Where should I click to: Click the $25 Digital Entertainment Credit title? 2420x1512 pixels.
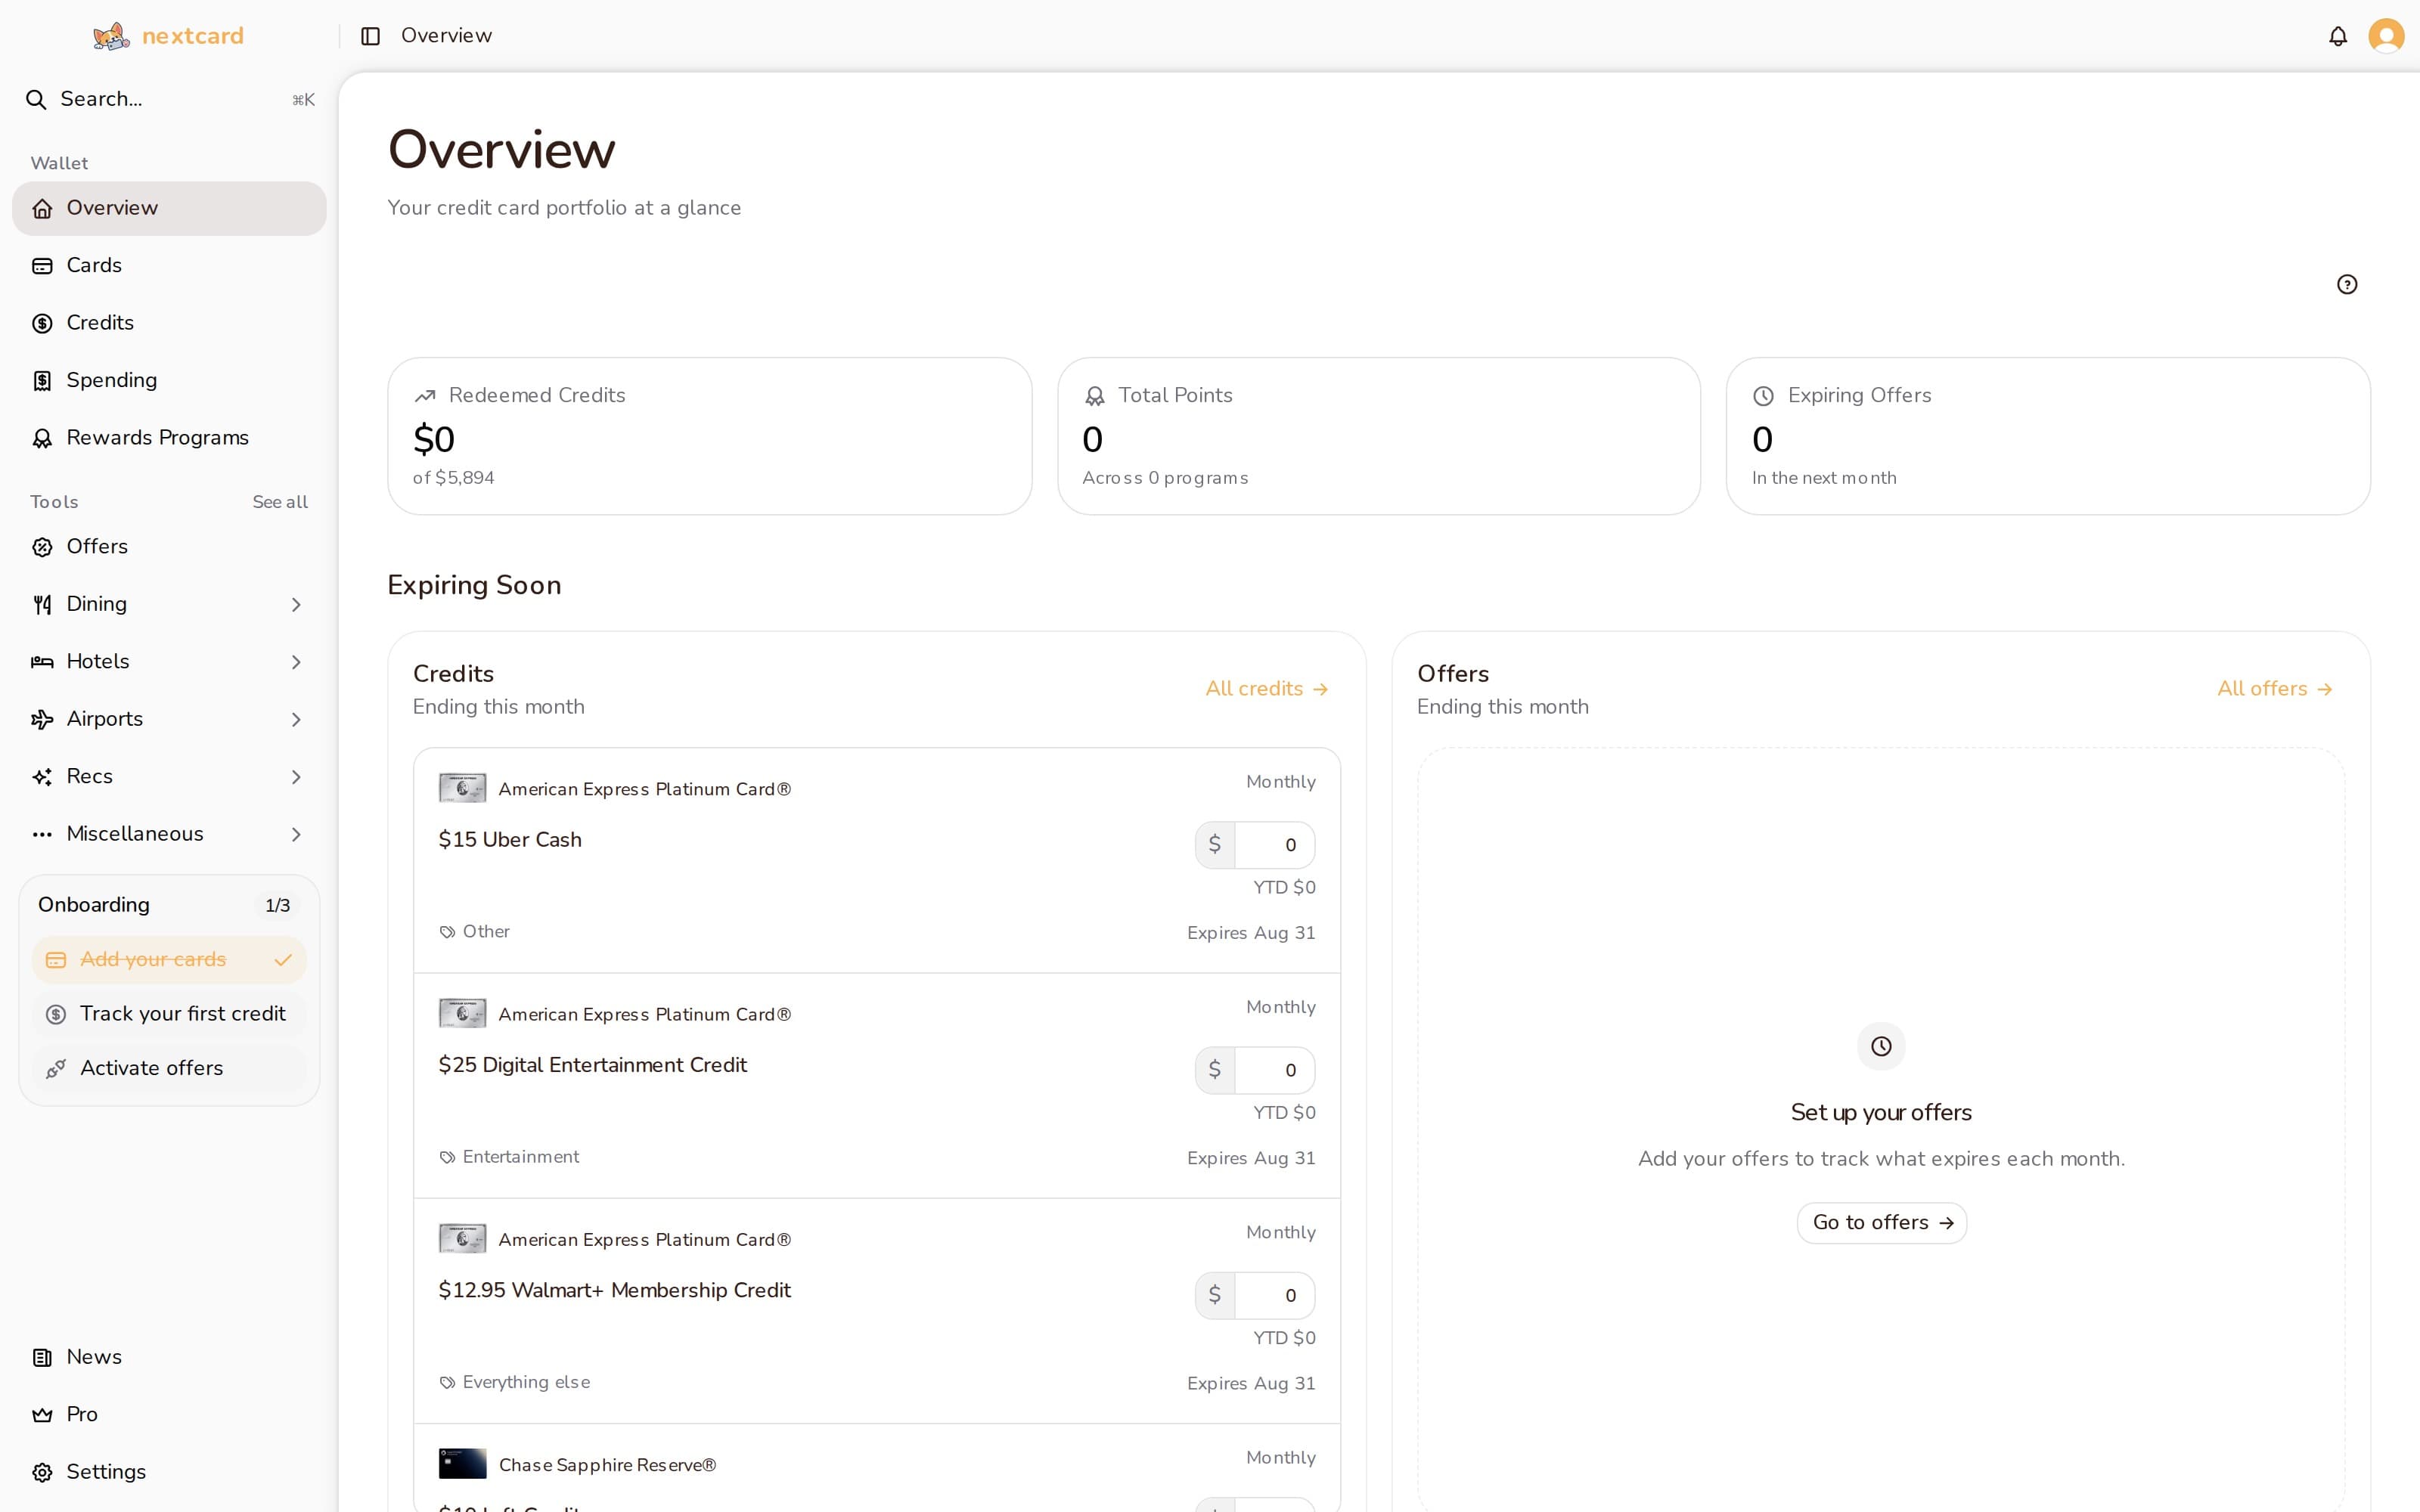[592, 1065]
